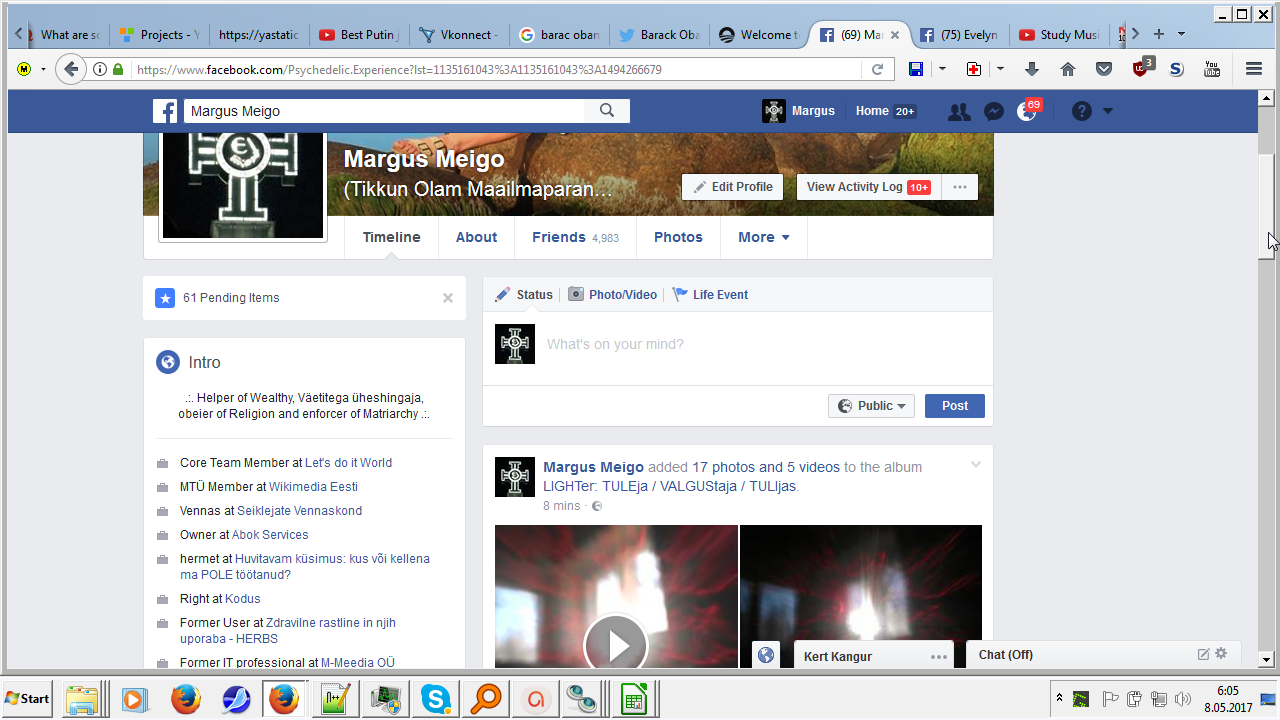Image resolution: width=1280 pixels, height=720 pixels.
Task: Open the Messenger messages icon
Action: pos(993,111)
